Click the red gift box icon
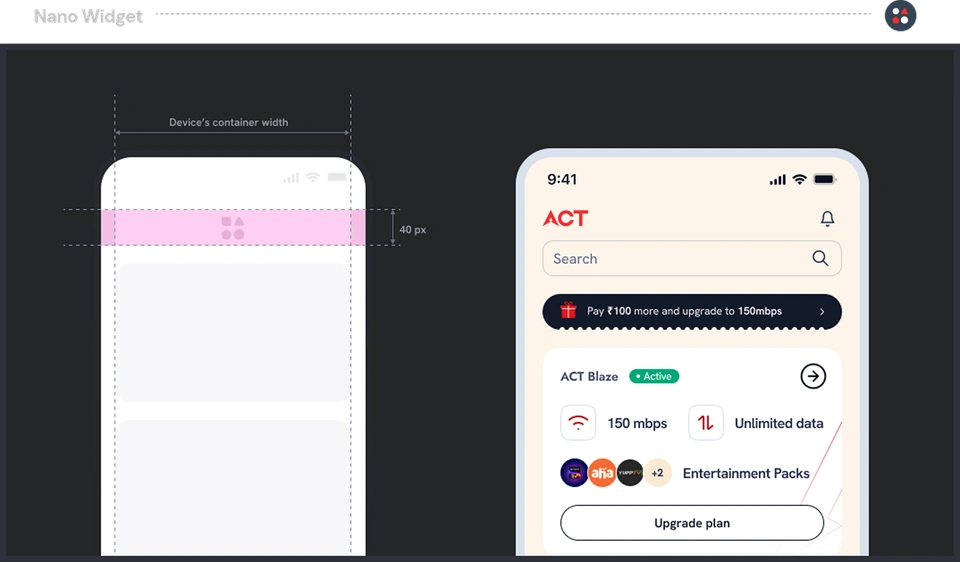 [568, 310]
